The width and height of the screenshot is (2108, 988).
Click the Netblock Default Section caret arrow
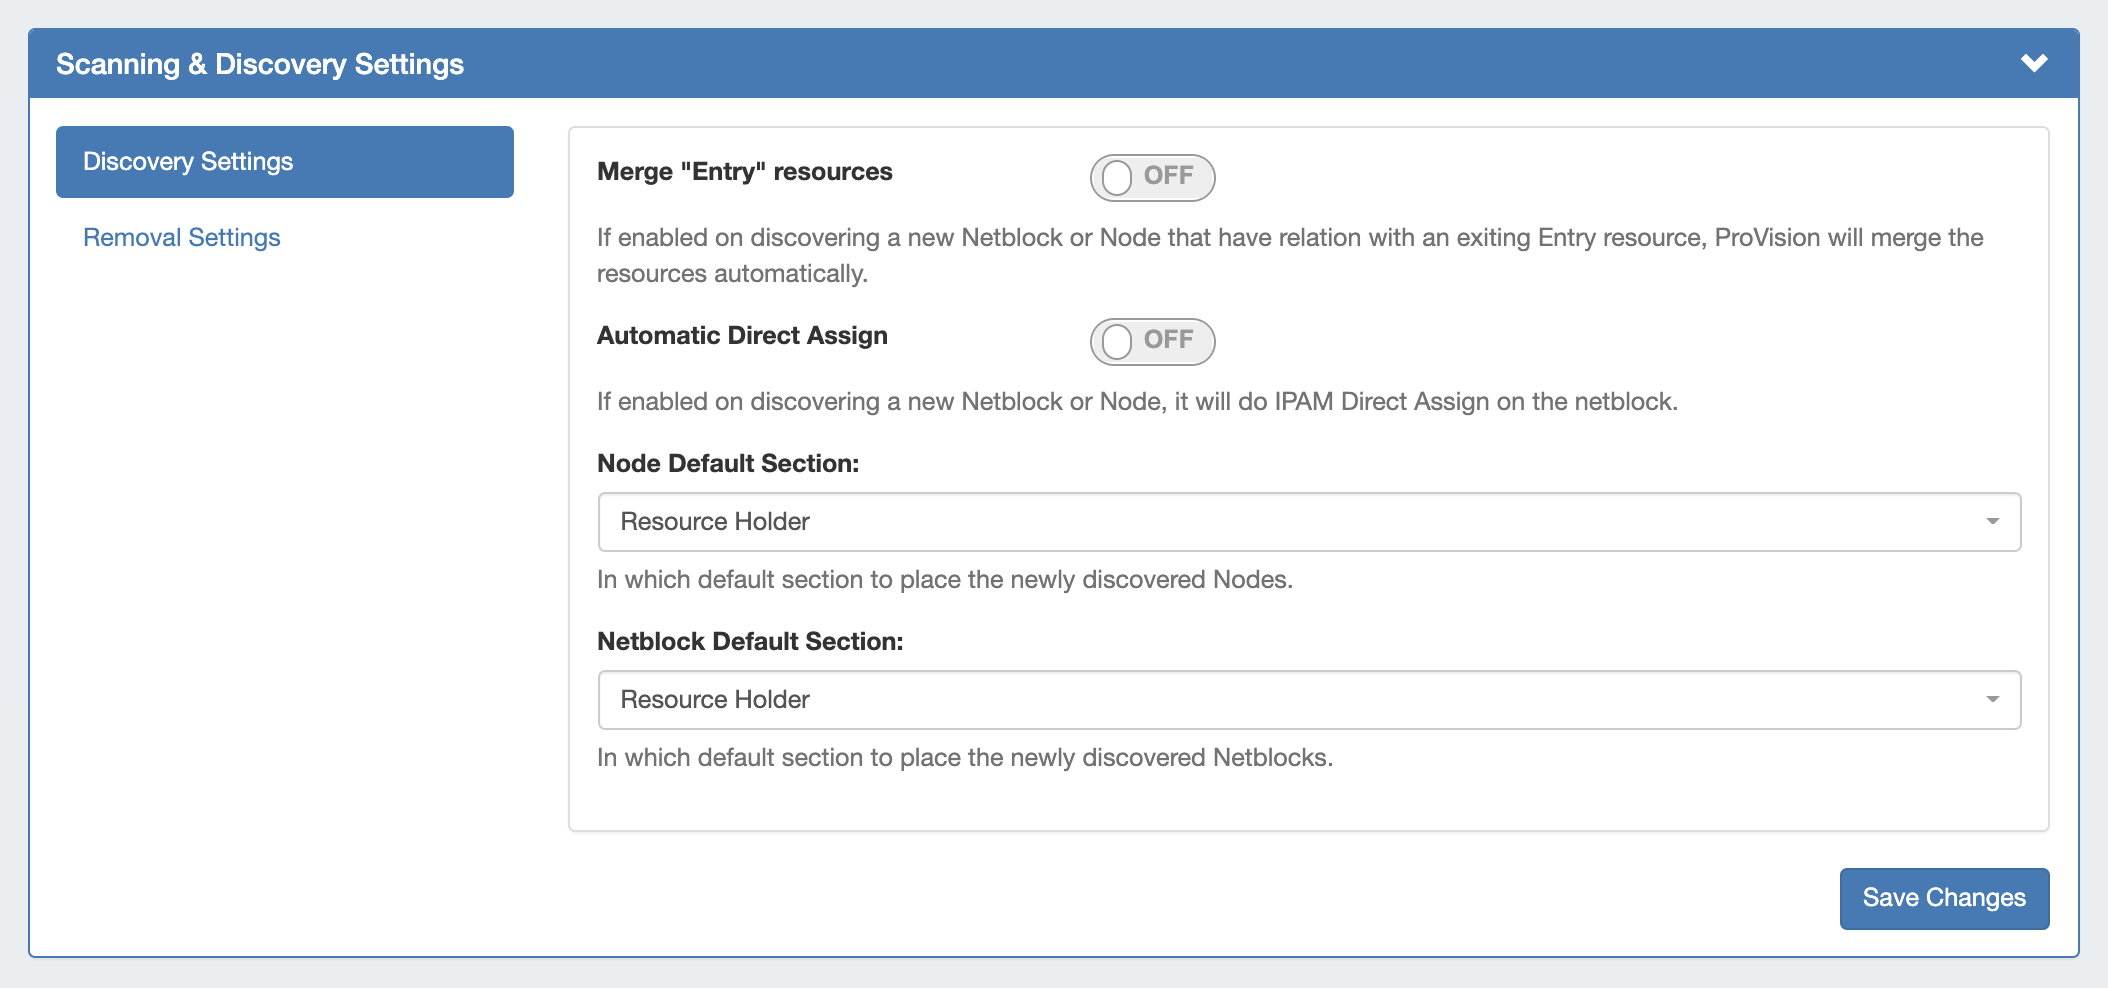[1992, 700]
